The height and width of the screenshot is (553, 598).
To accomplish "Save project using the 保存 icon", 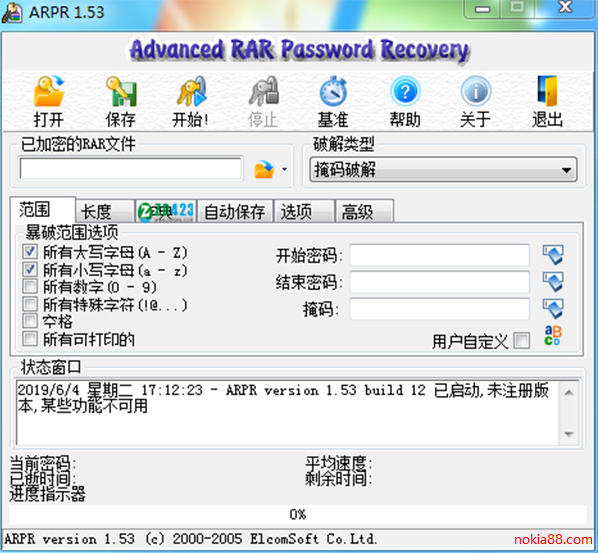I will [121, 91].
